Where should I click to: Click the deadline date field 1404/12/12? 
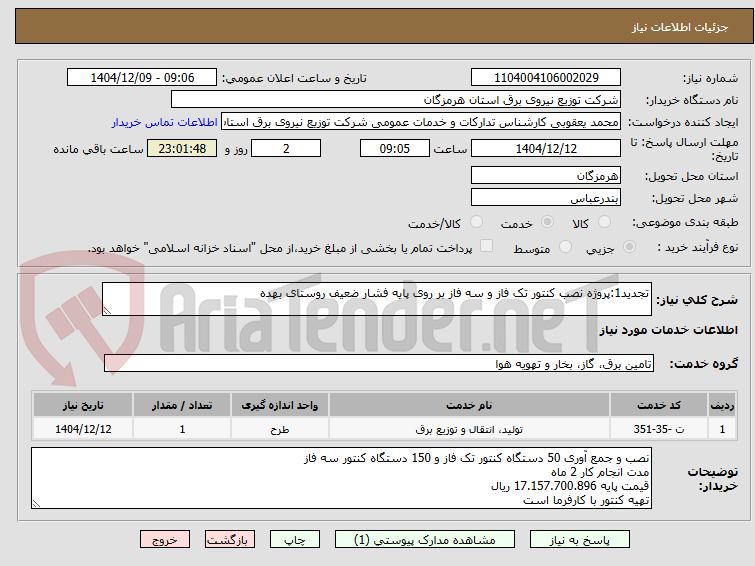click(x=546, y=148)
